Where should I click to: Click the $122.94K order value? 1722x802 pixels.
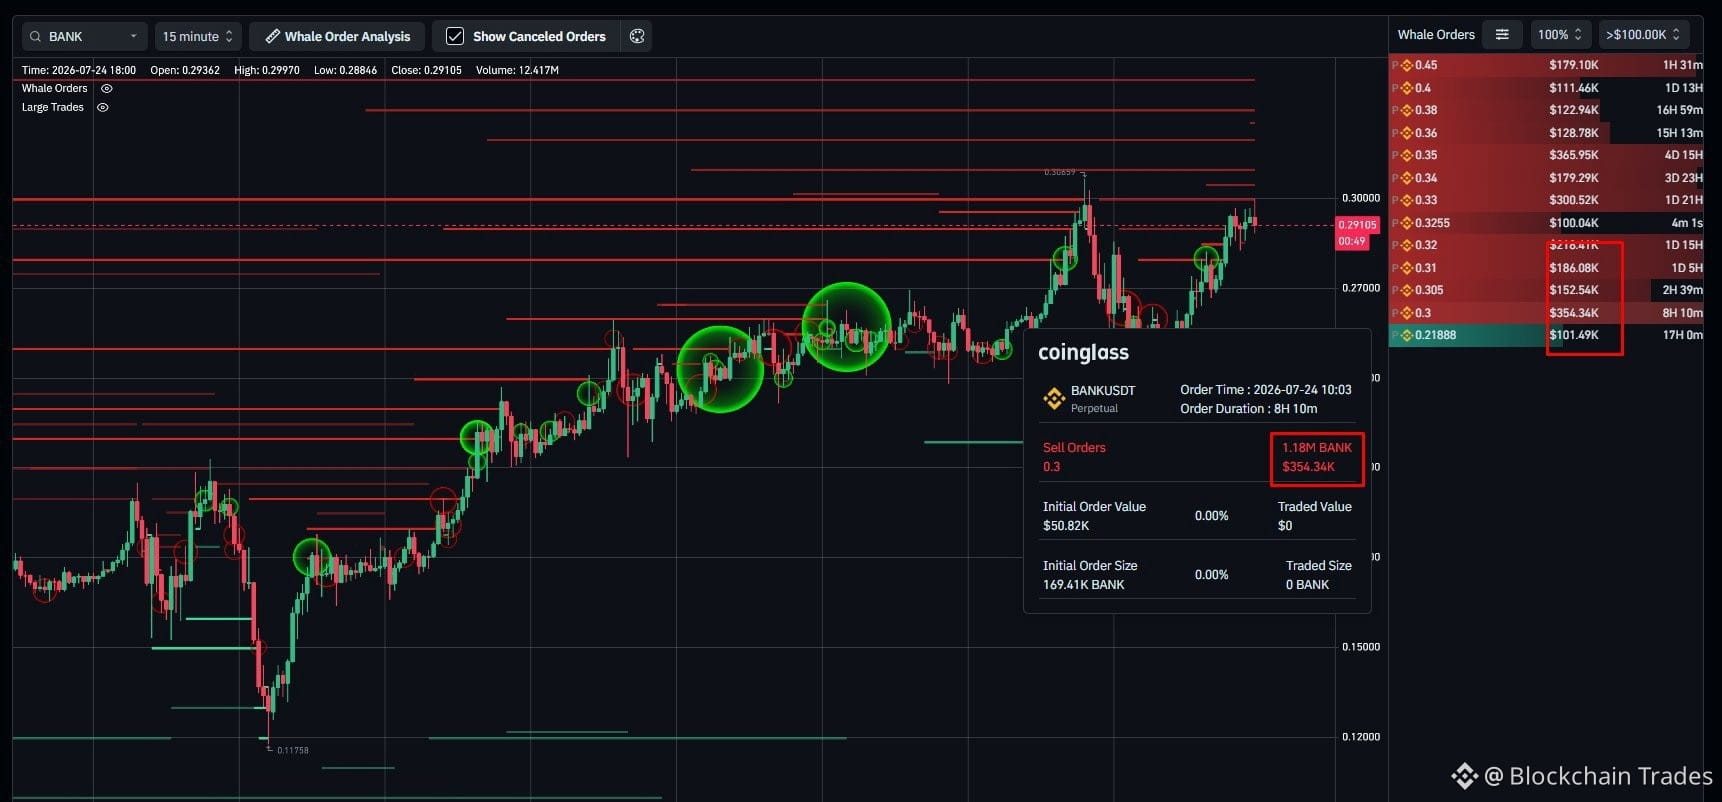1574,110
